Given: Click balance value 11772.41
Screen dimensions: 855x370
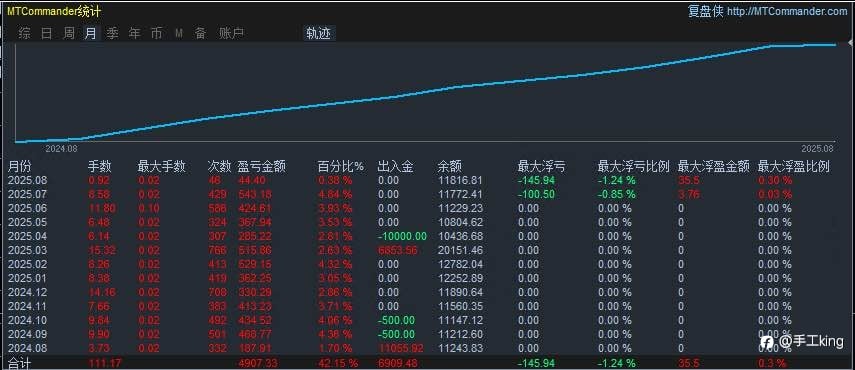Looking at the screenshot, I should pos(460,194).
